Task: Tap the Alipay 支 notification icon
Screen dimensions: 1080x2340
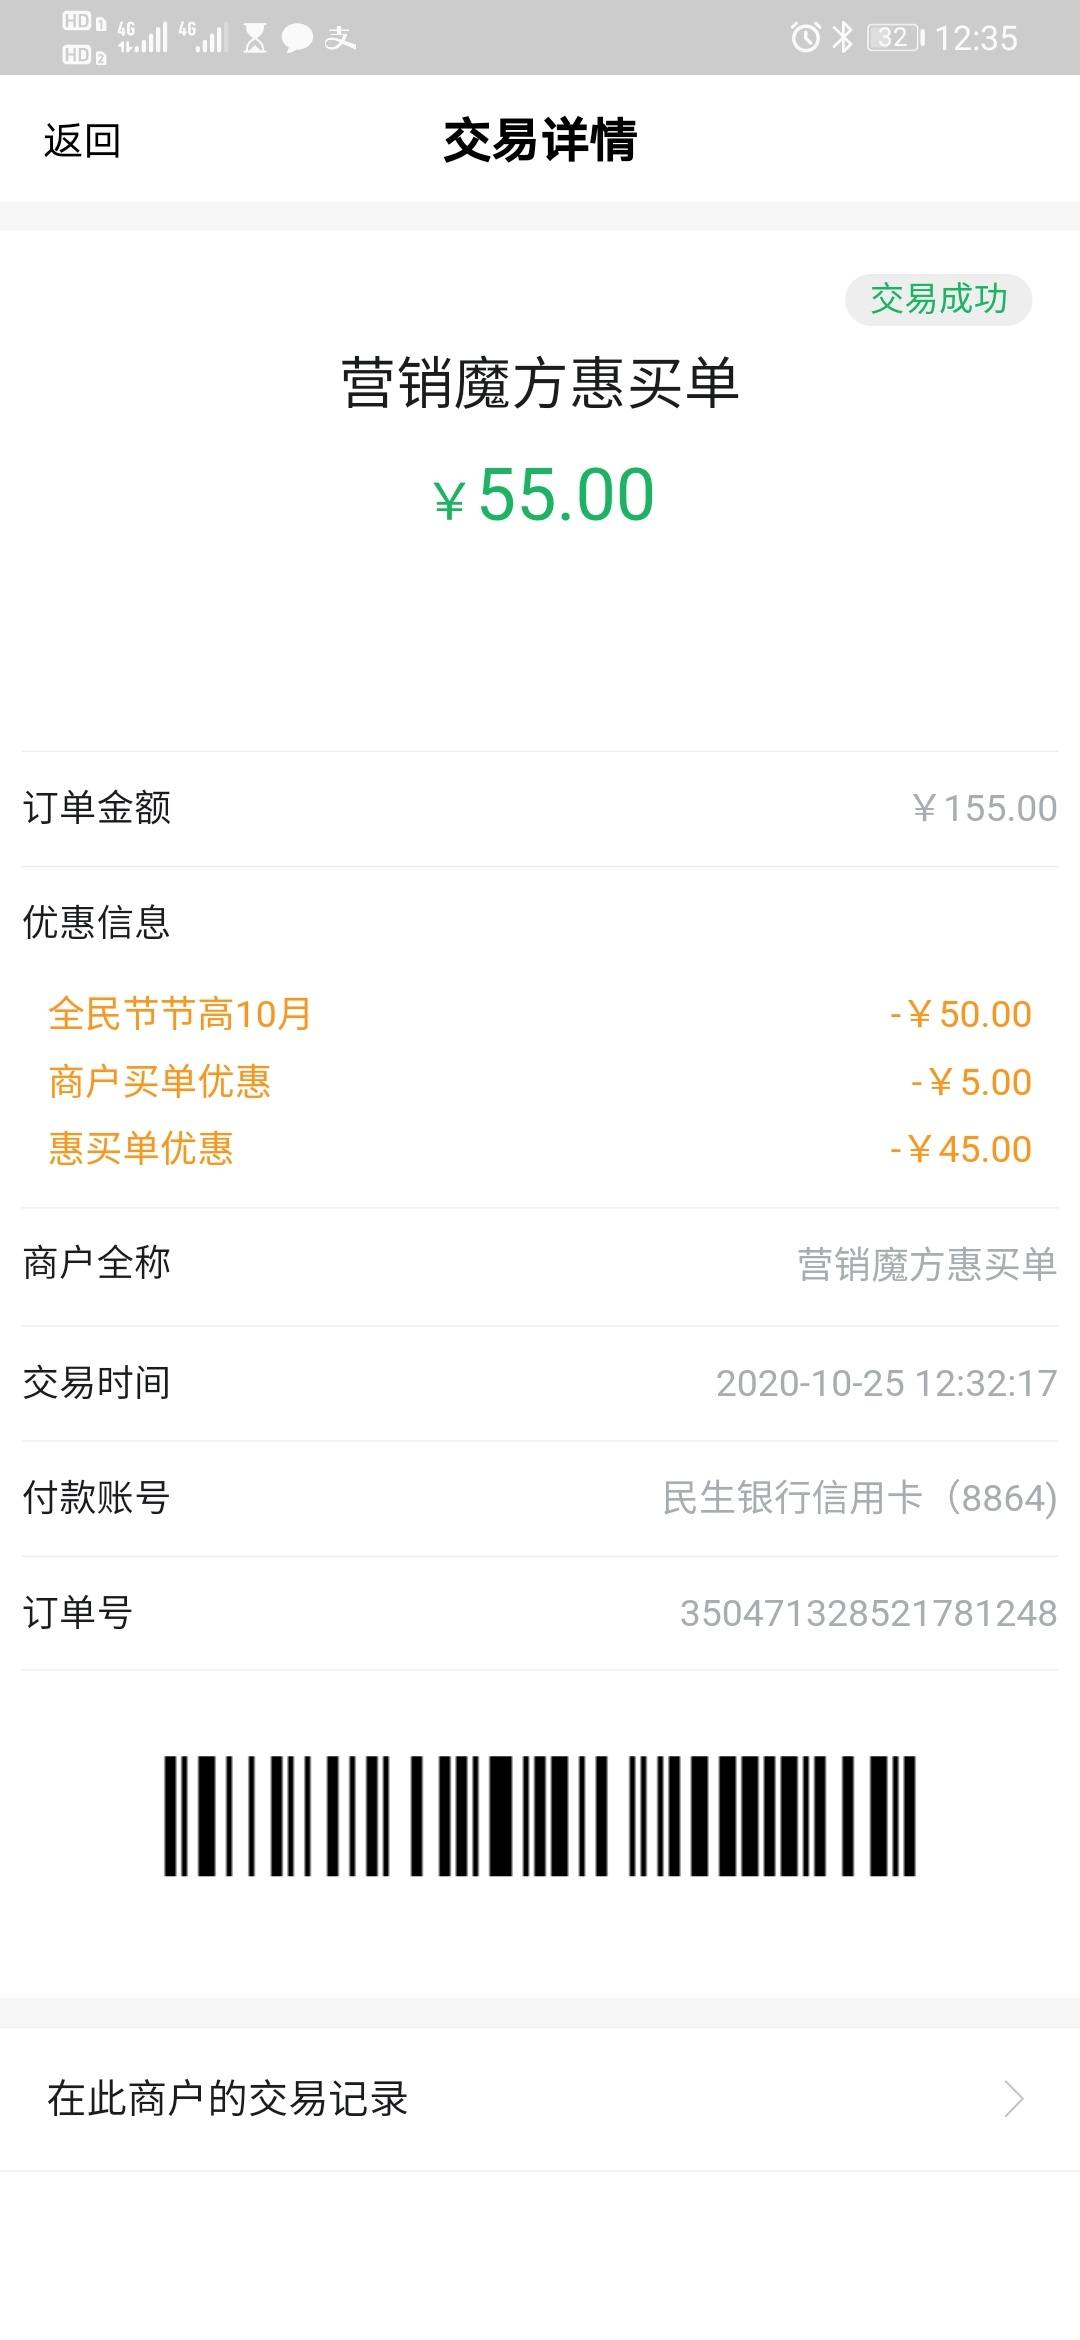Action: (x=340, y=38)
